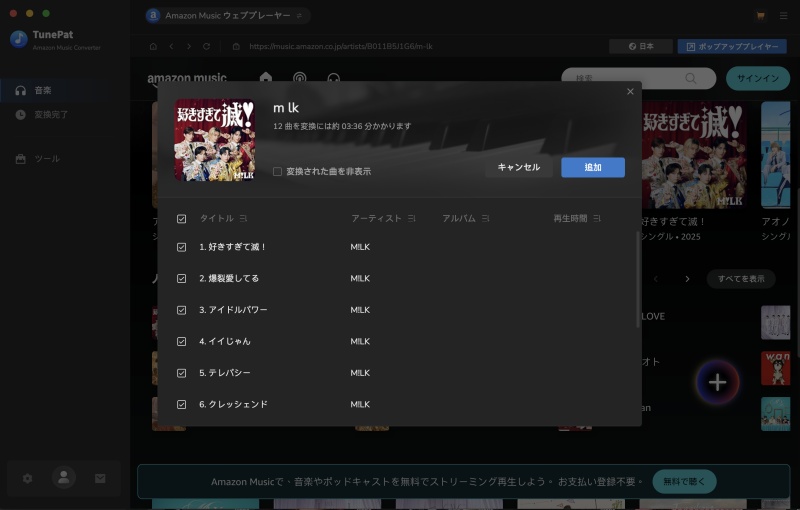Click the clock icon next to 変換完了
The width and height of the screenshot is (800, 510).
[20, 115]
